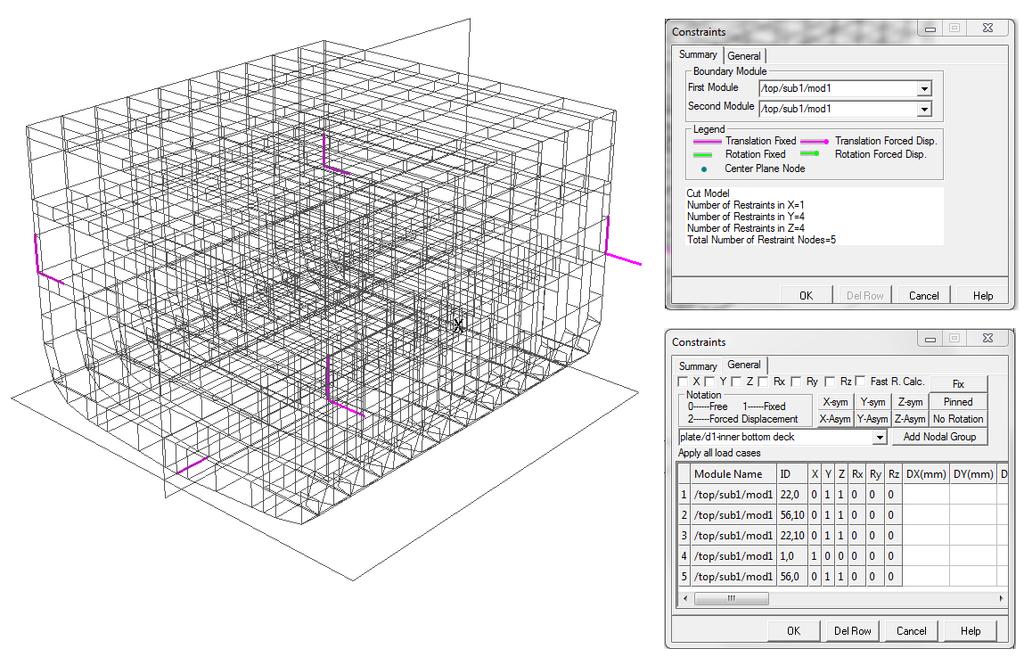1024x657 pixels.
Task: Confirm with OK in the General-tab Constraints window
Action: click(x=793, y=631)
